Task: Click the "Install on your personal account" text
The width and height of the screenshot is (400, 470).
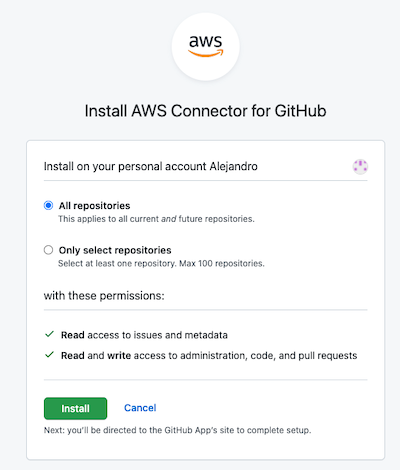Action: tap(125, 166)
